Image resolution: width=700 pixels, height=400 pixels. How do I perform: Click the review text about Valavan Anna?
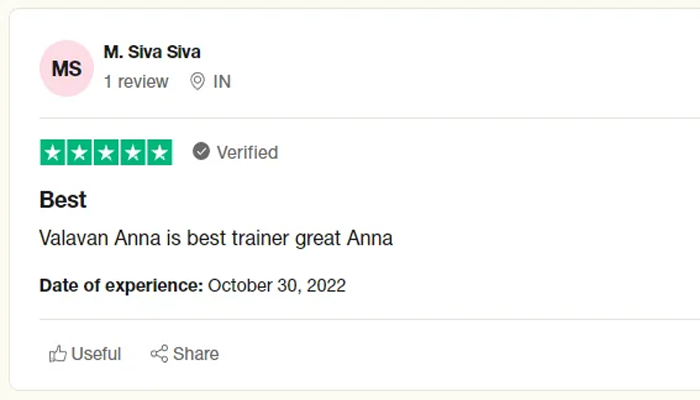pyautogui.click(x=216, y=239)
